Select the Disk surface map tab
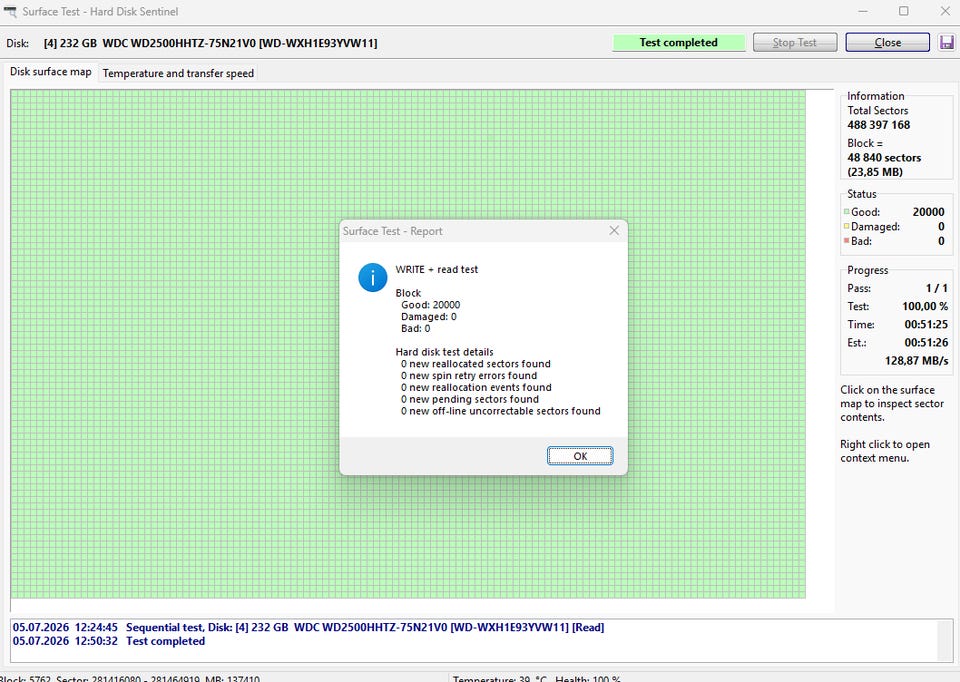This screenshot has height=682, width=960. click(51, 72)
